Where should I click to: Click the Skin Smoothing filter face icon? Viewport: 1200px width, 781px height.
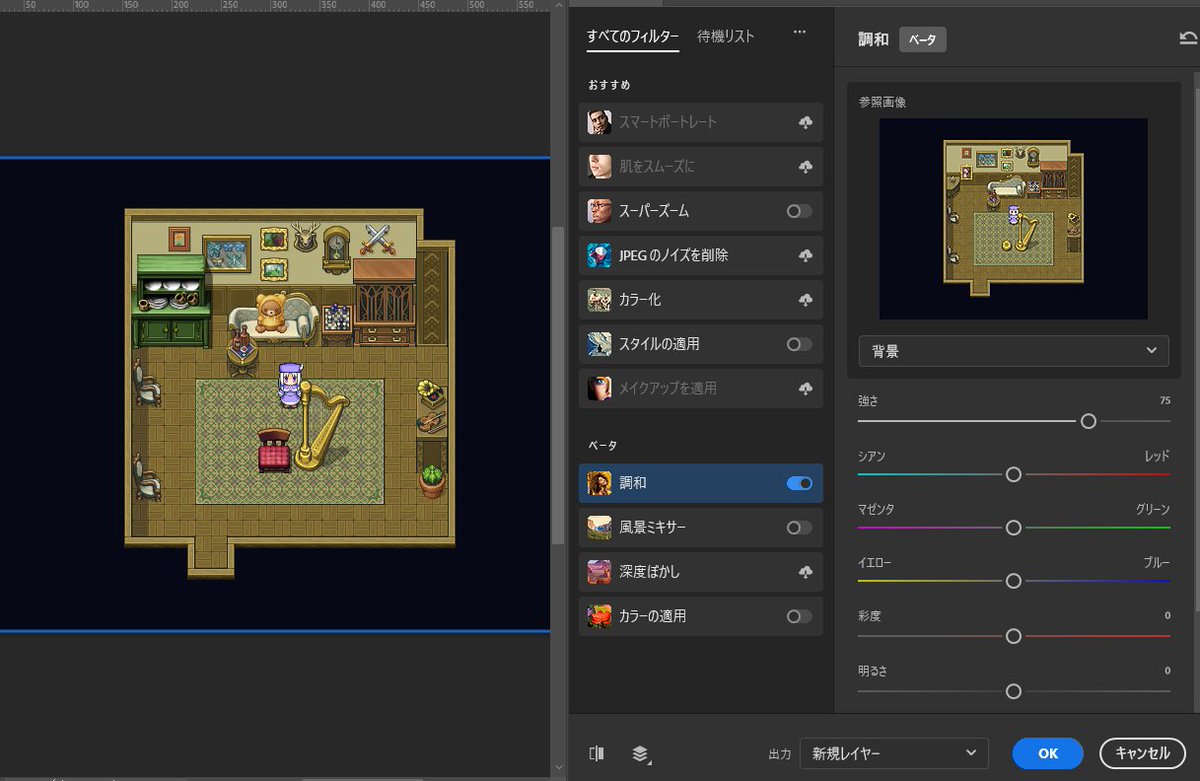point(599,166)
